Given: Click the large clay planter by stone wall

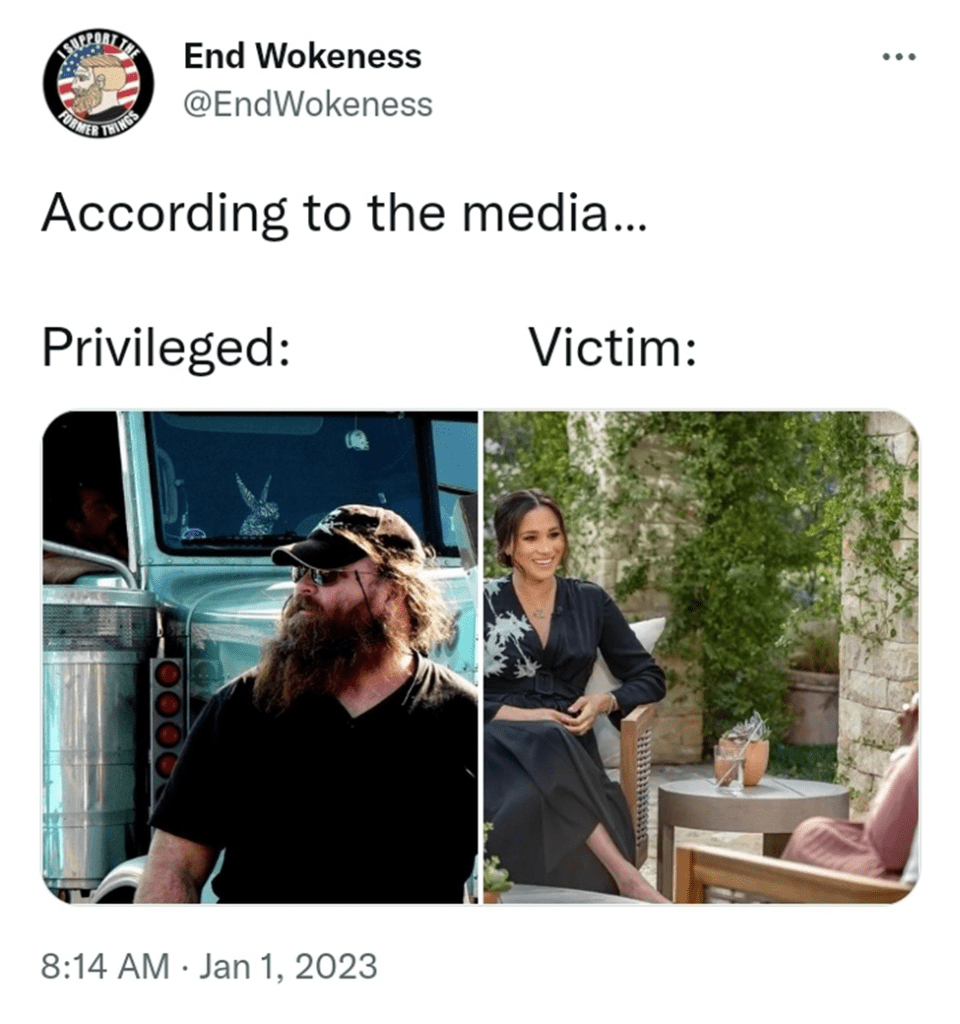Looking at the screenshot, I should 812,705.
